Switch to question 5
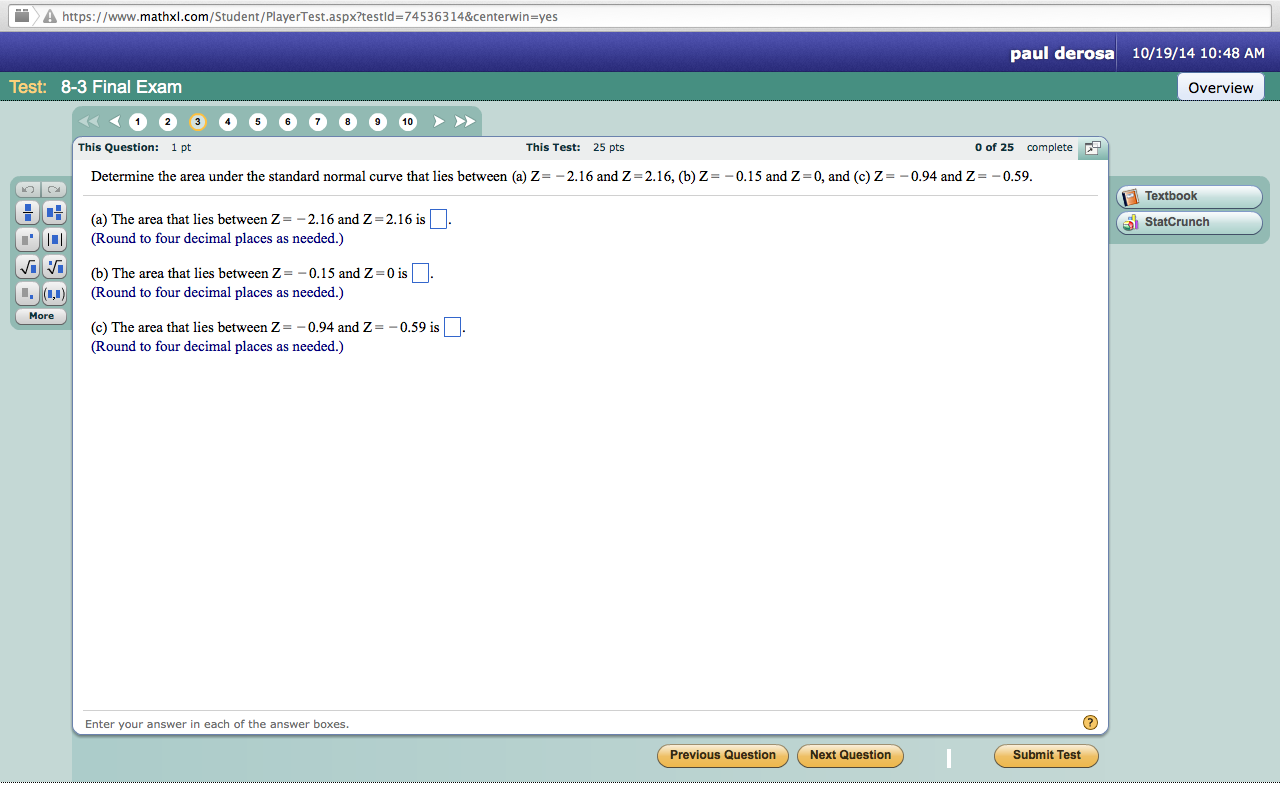This screenshot has height=800, width=1280. tap(257, 121)
